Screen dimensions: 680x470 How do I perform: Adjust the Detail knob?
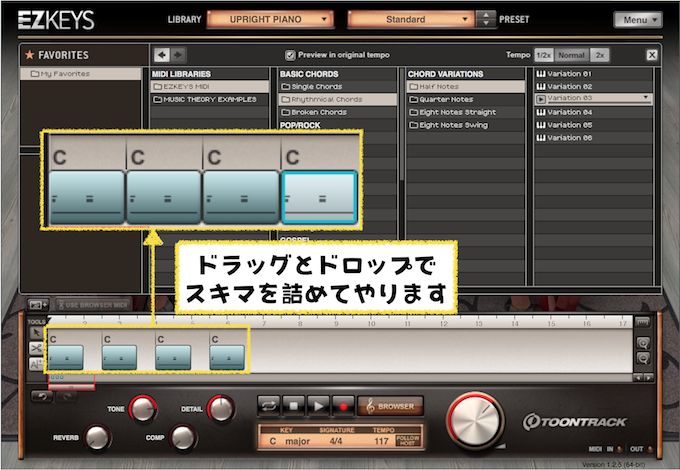[x=221, y=408]
